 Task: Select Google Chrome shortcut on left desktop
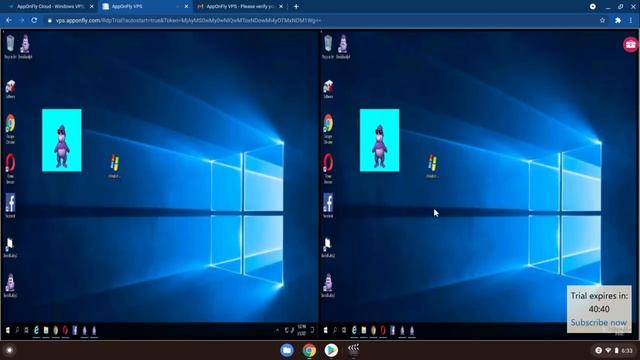pos(10,129)
